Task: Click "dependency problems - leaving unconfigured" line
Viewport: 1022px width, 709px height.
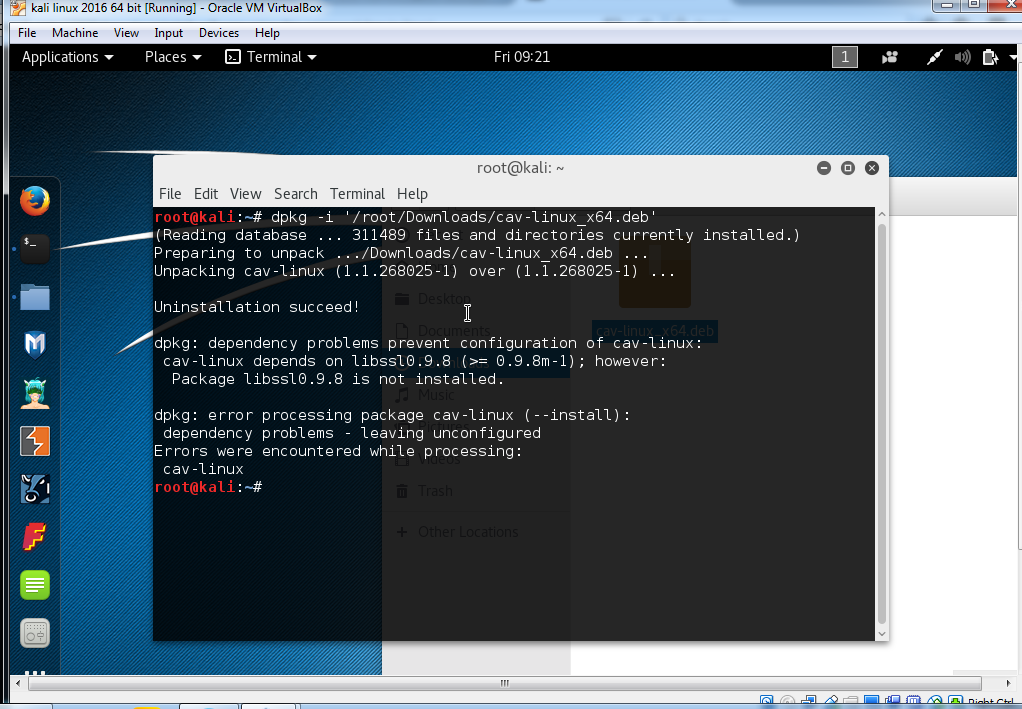Action: coord(352,433)
